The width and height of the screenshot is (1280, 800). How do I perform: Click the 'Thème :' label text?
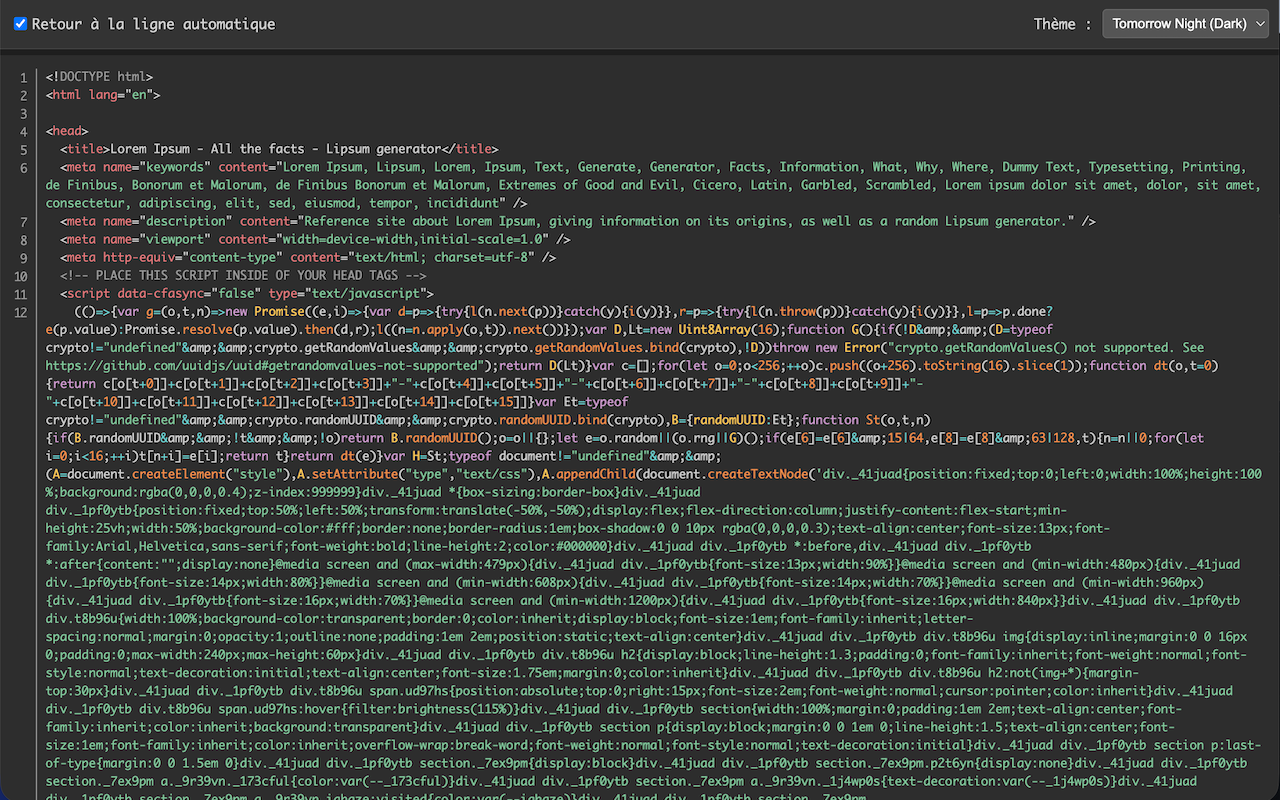1062,24
